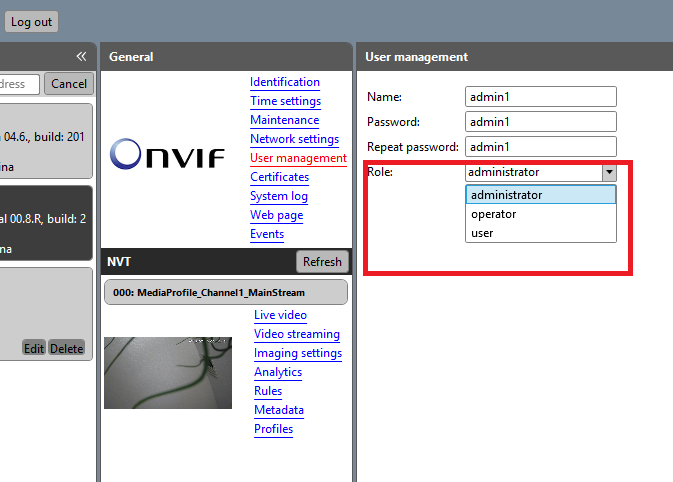Choose user role option
The width and height of the screenshot is (673, 482).
(x=541, y=233)
